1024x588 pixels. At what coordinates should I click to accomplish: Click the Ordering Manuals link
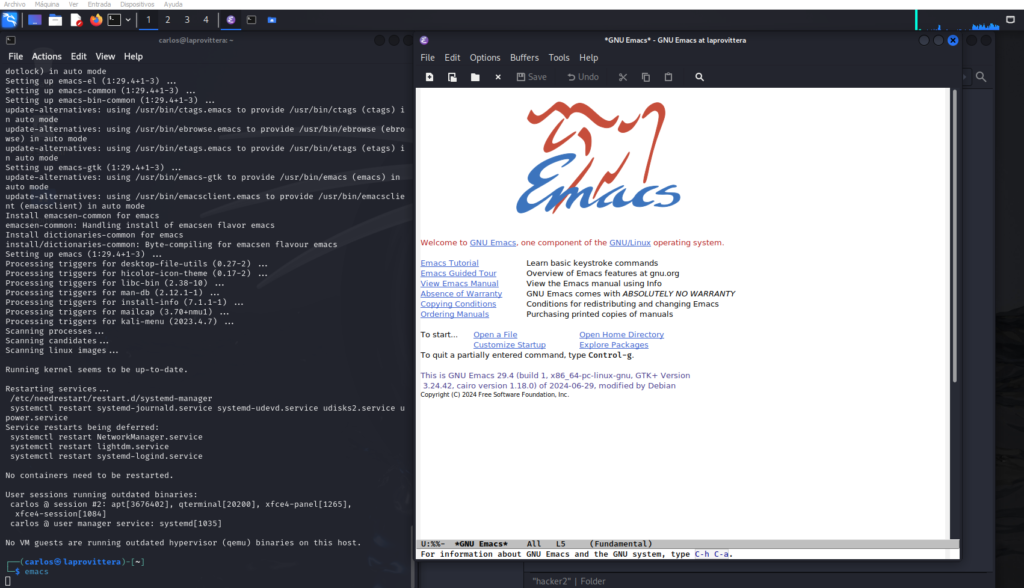(x=455, y=314)
